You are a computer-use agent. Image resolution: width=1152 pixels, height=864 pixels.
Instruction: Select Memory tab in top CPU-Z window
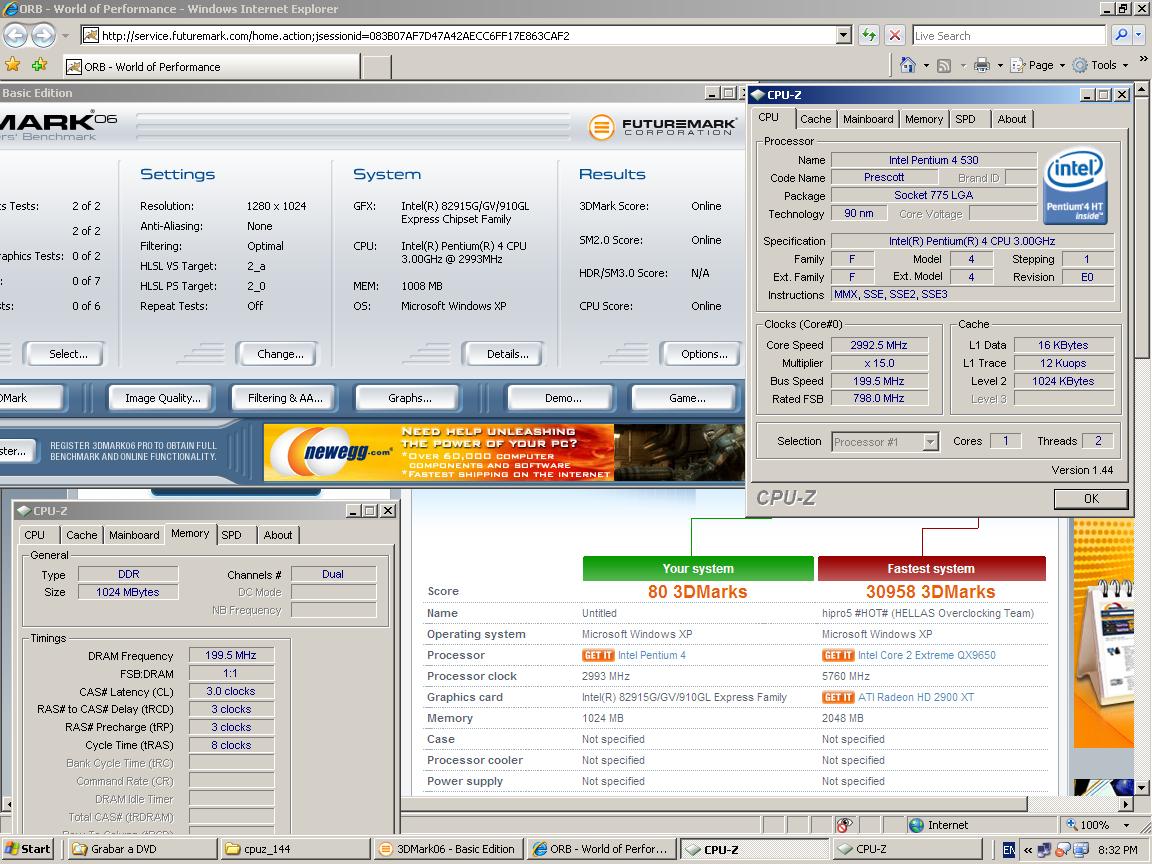(924, 119)
